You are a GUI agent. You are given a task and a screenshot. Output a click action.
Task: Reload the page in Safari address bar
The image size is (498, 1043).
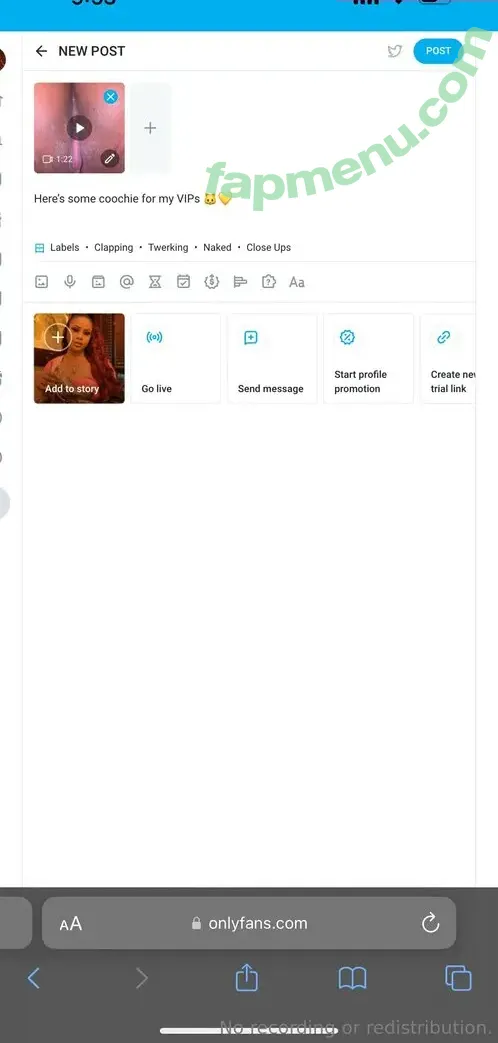(x=431, y=923)
